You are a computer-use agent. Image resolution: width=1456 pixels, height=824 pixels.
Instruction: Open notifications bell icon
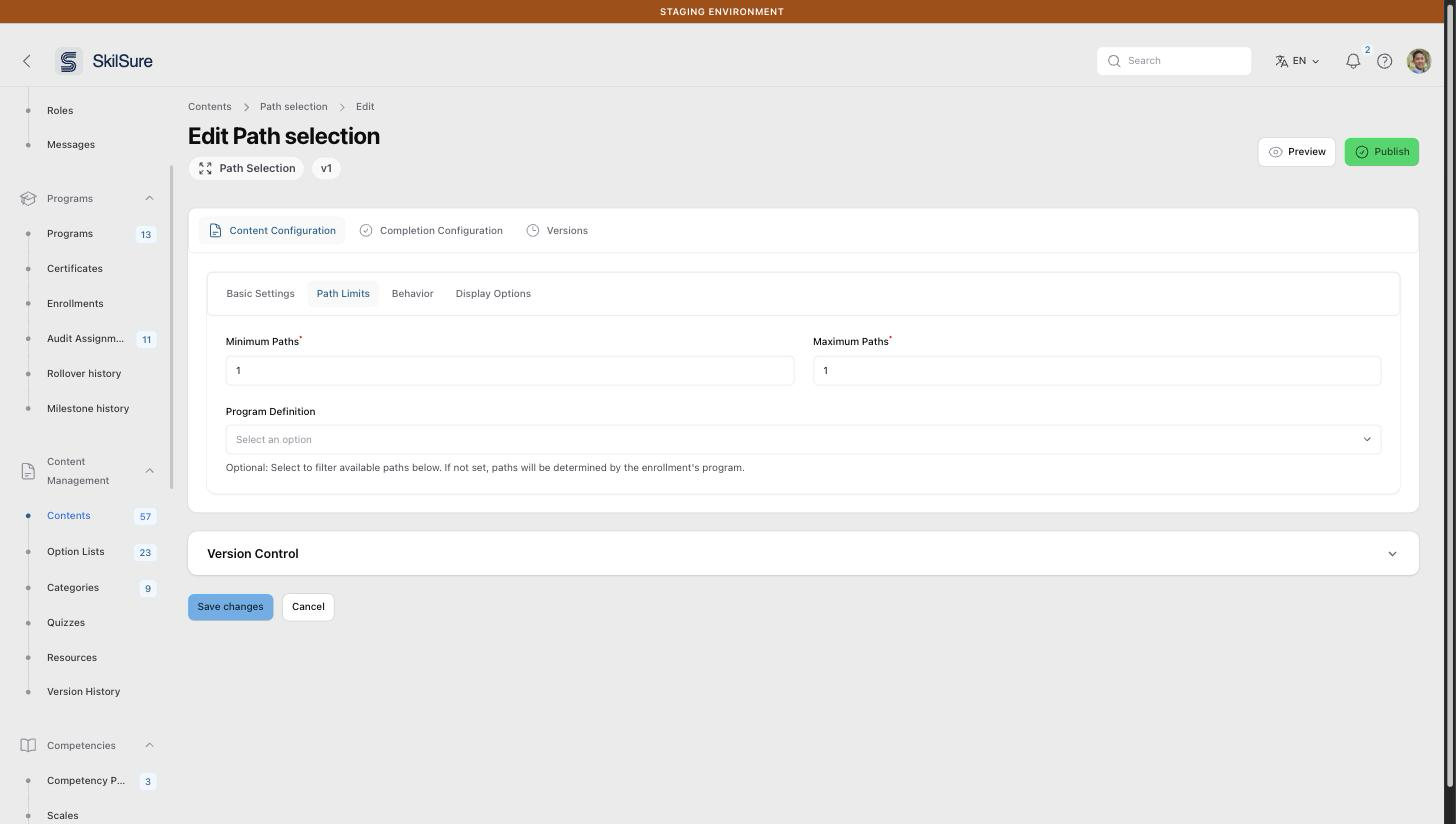1353,61
